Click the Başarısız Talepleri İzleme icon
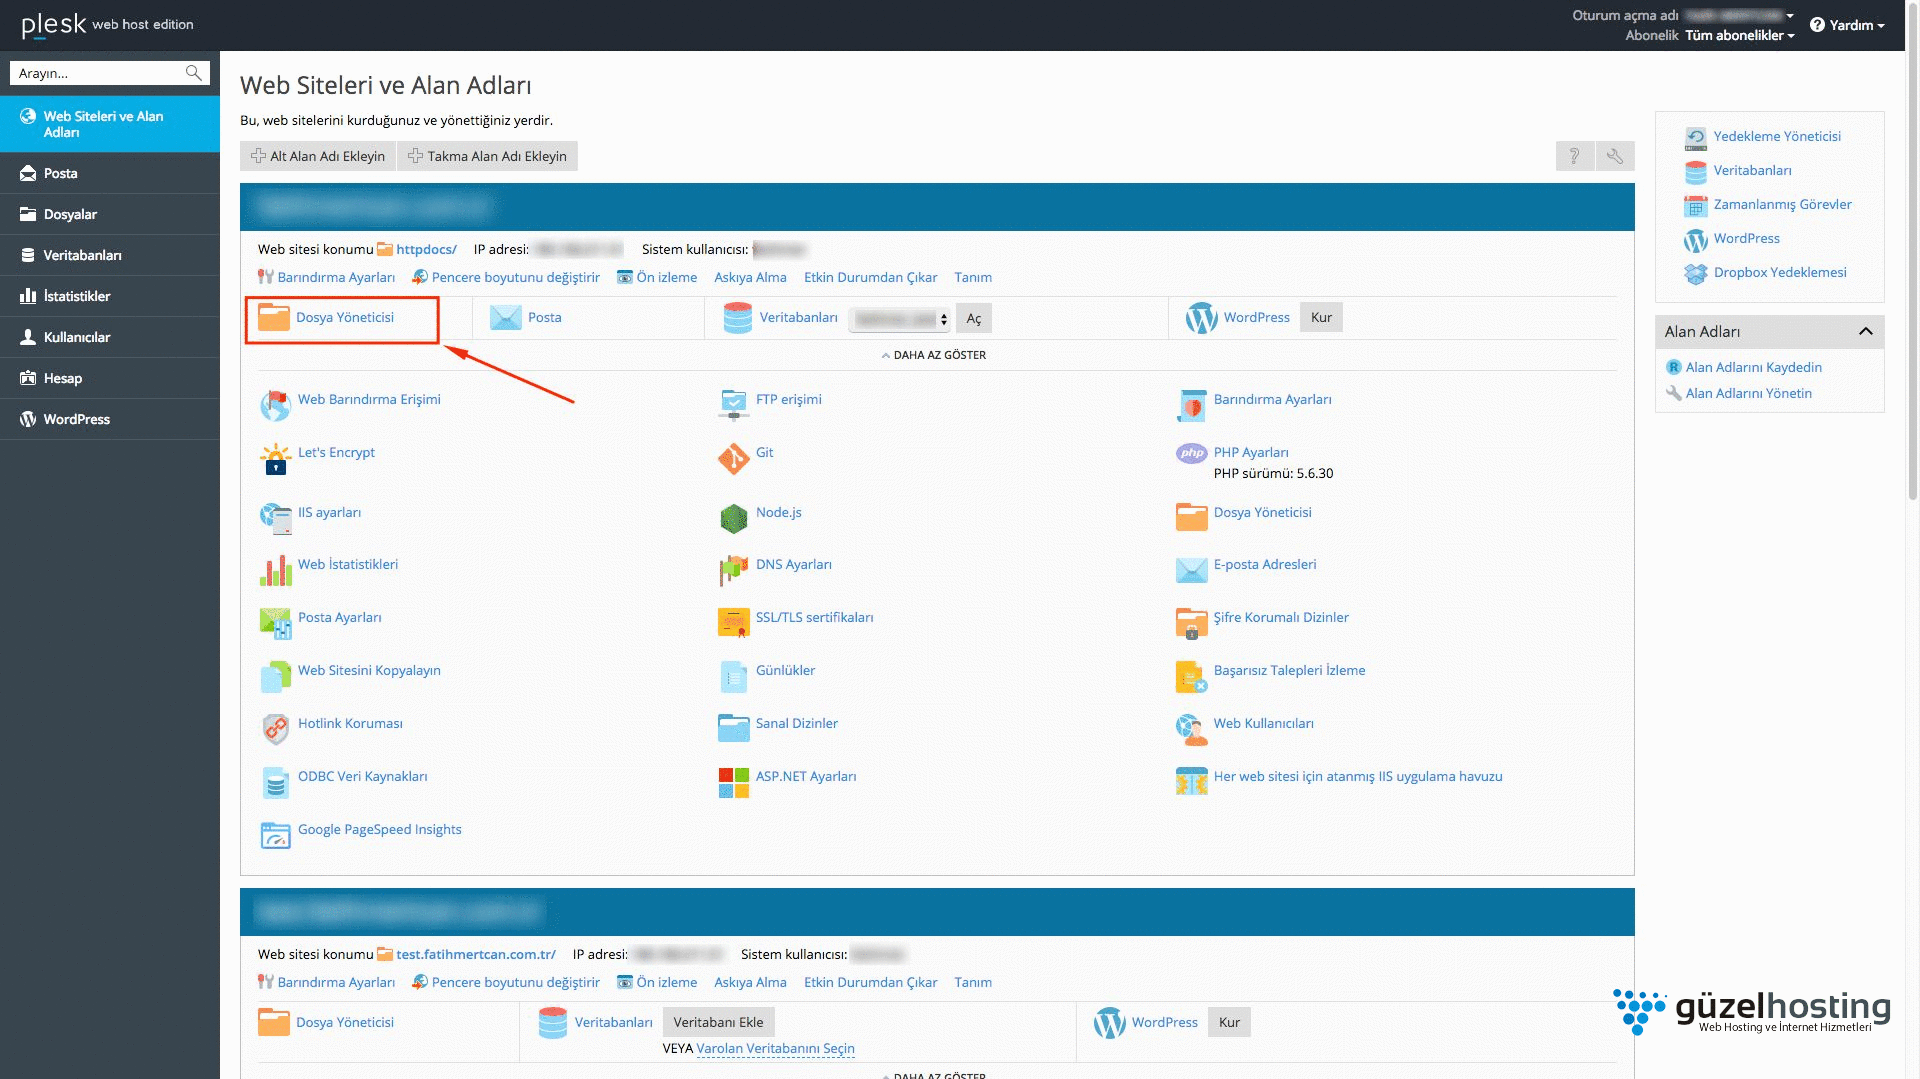The height and width of the screenshot is (1079, 1920). point(1191,676)
